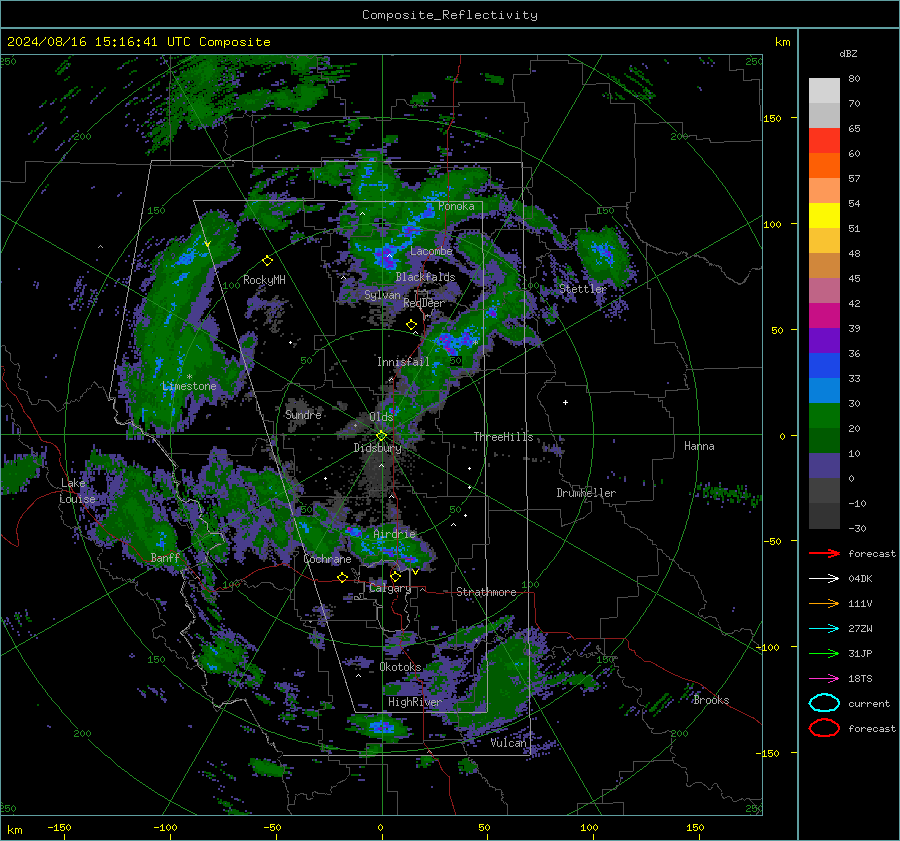Click the Innisfail label
The width and height of the screenshot is (900, 841).
[403, 362]
